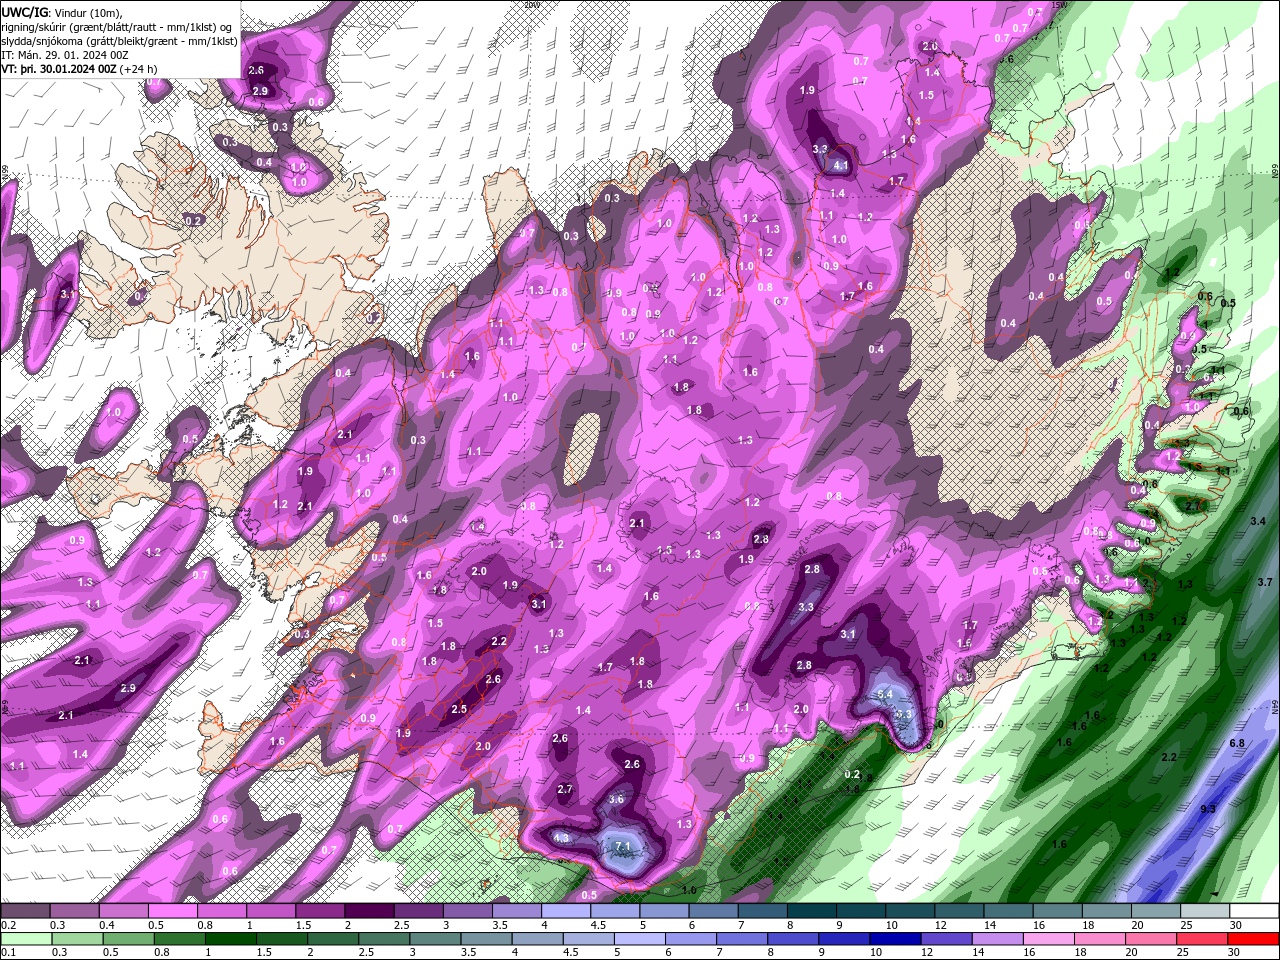Pick the bright pink swatch labeled 0.5 in upper legend
Screen dimensions: 1280x960
coord(172,911)
